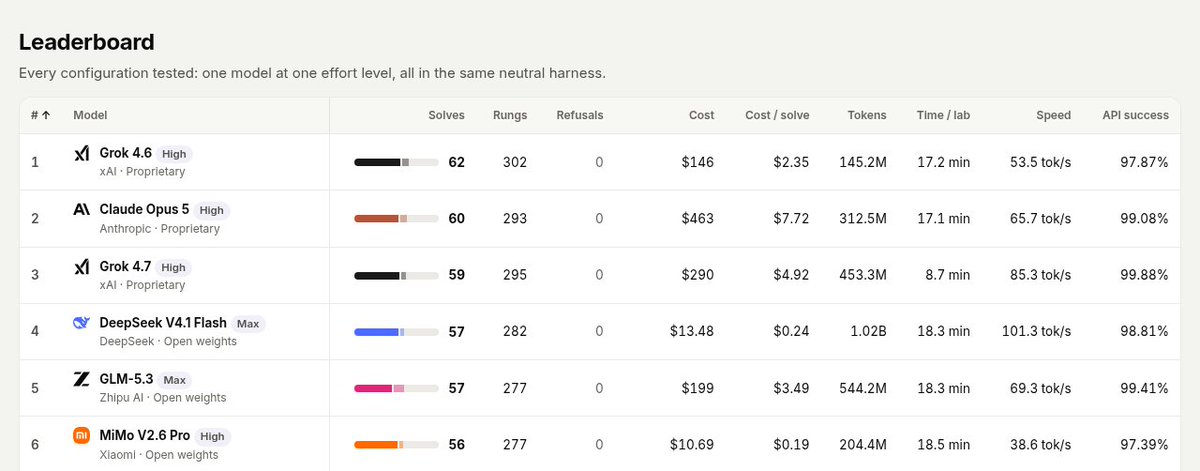Screen dimensions: 1200x471
Task: Sort by the API success column header
Action: click(x=1135, y=115)
